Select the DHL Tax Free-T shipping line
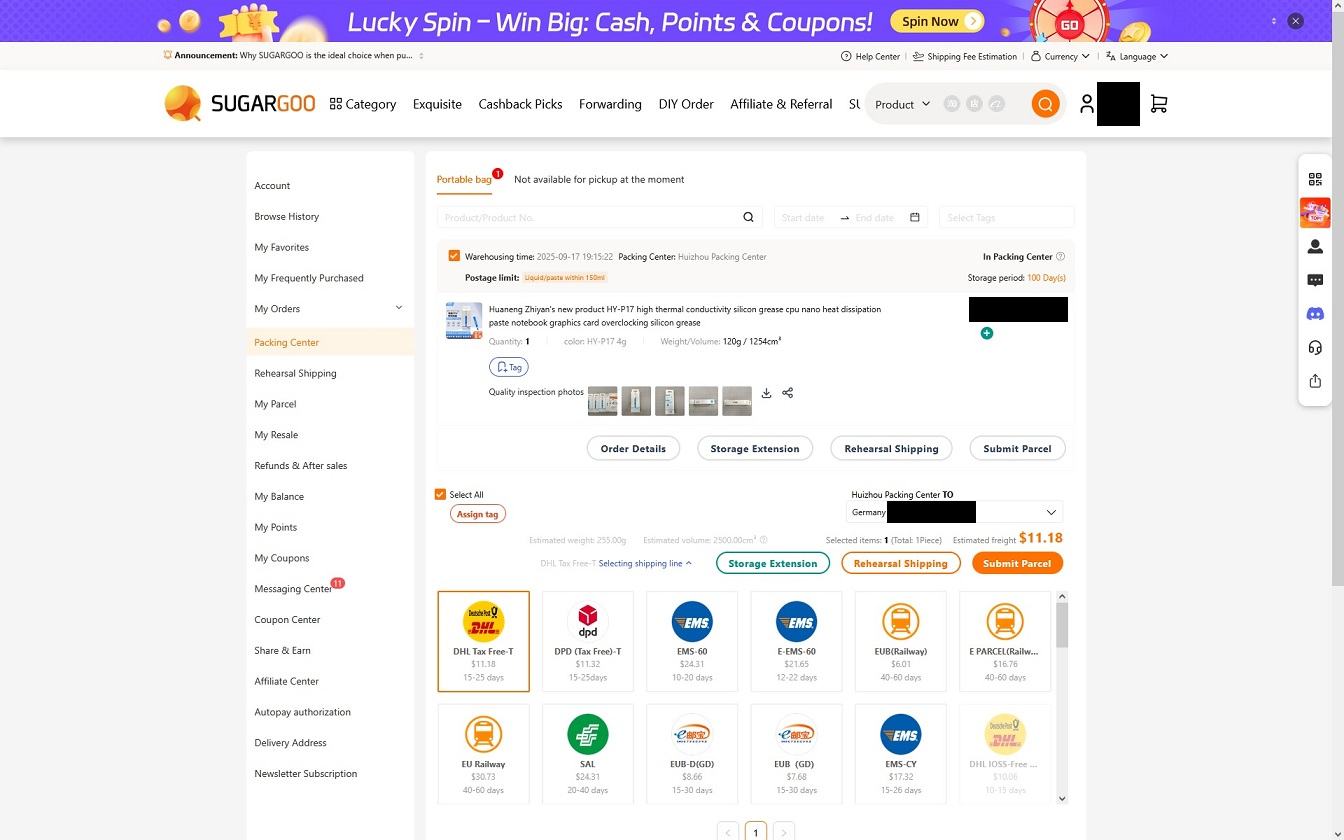 (484, 641)
